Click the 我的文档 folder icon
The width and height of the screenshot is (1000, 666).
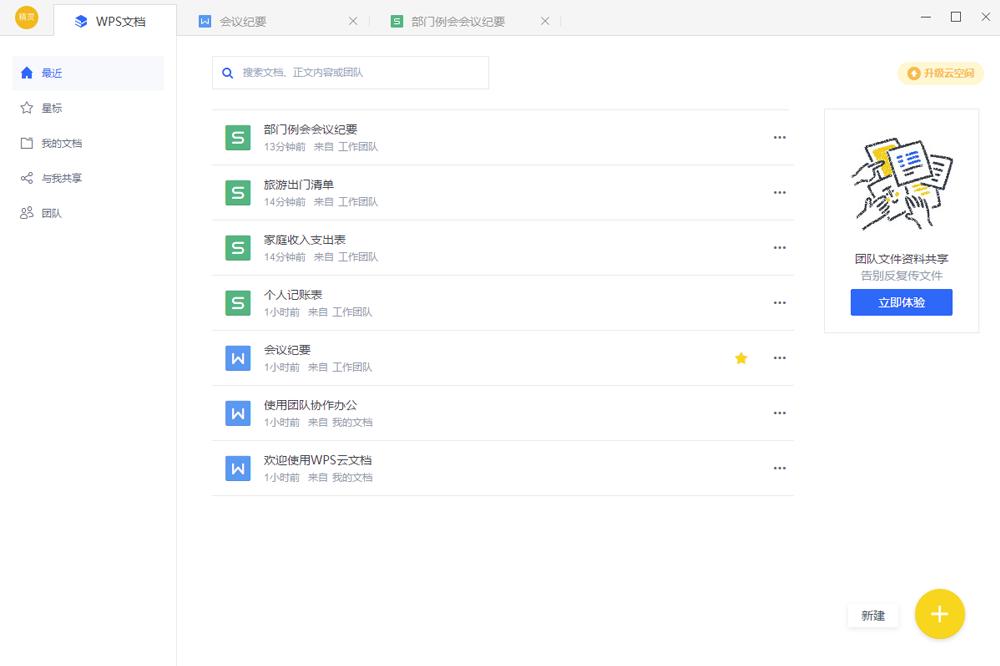click(27, 143)
